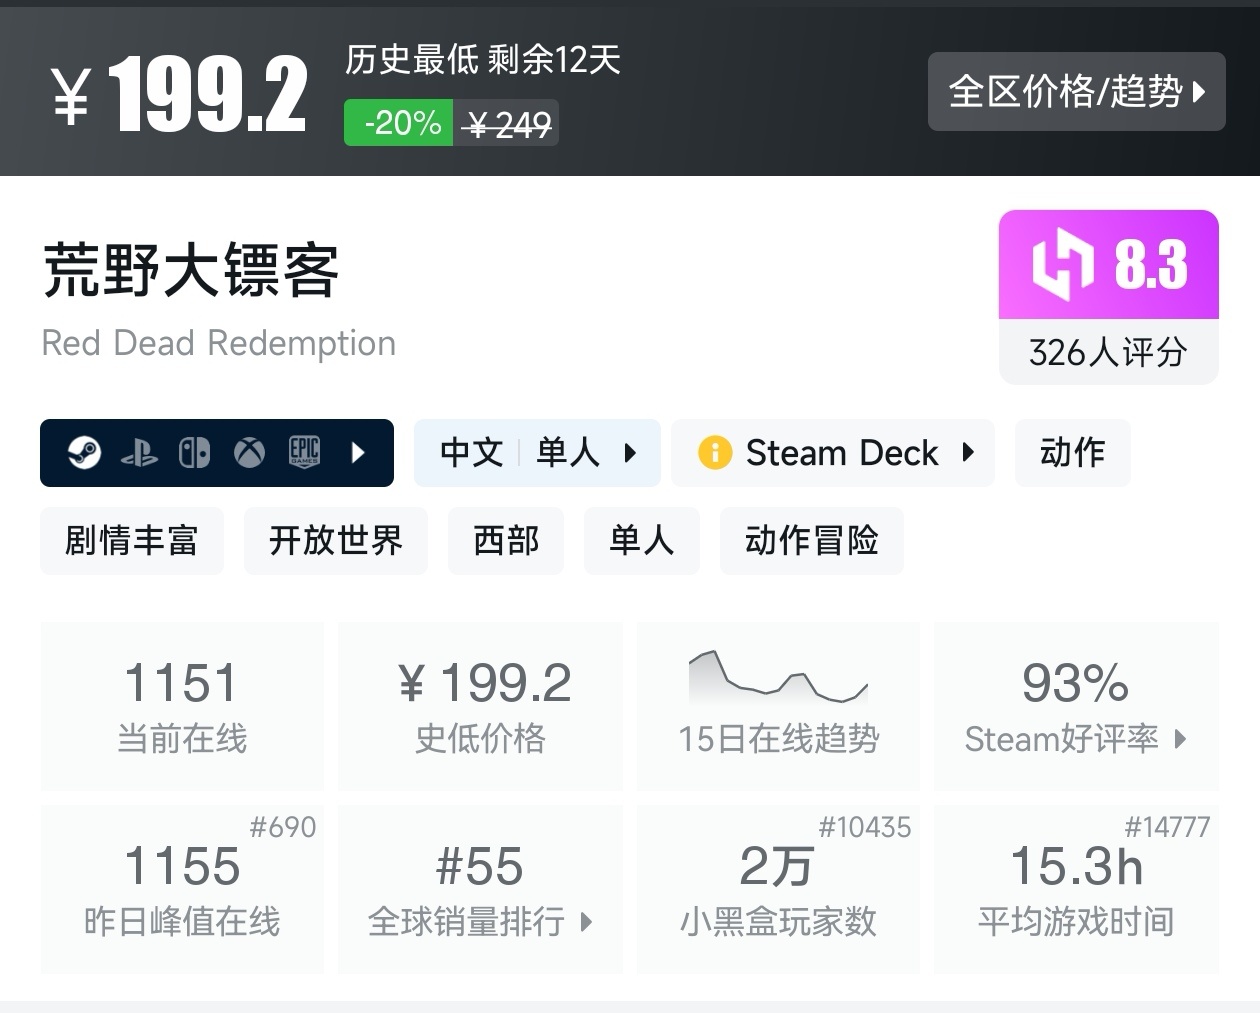The height and width of the screenshot is (1013, 1260).
Task: Expand the 中文 单人 language details
Action: pos(537,453)
